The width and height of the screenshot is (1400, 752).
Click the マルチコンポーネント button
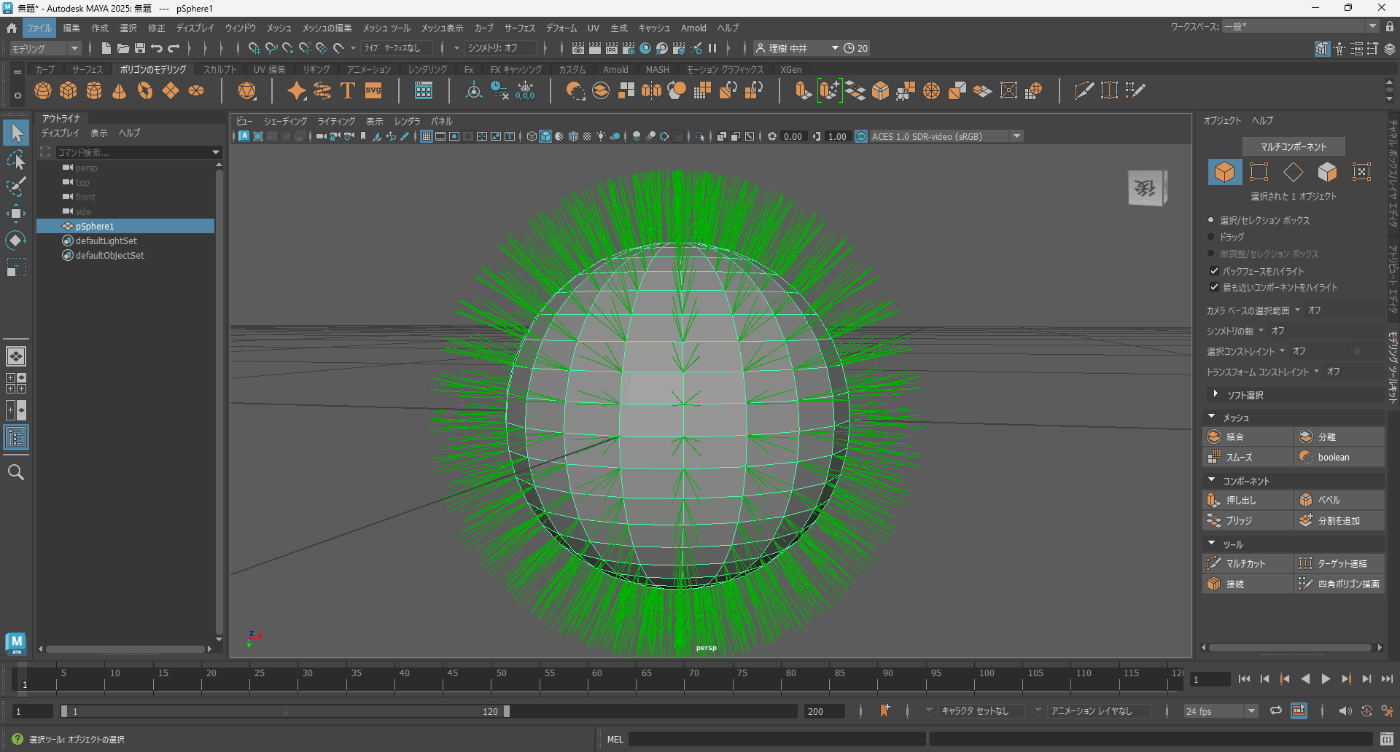pos(1293,146)
